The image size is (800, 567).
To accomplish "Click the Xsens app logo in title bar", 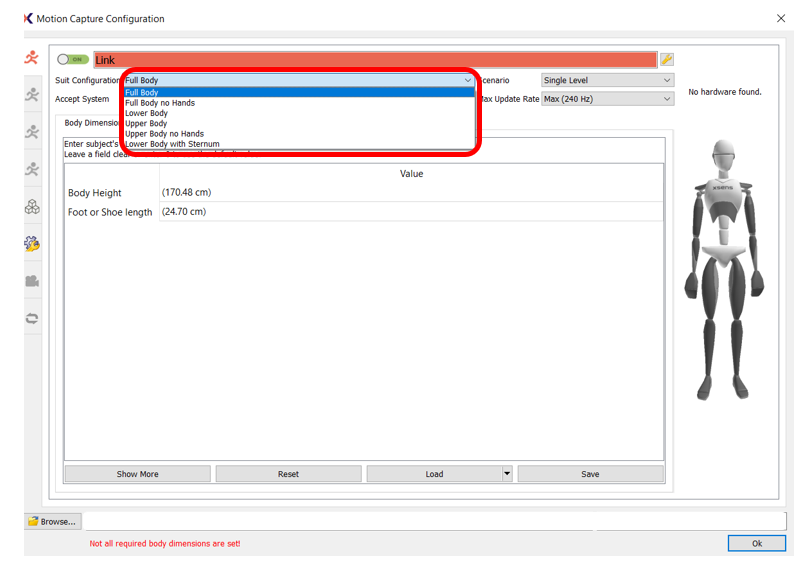I will point(28,18).
